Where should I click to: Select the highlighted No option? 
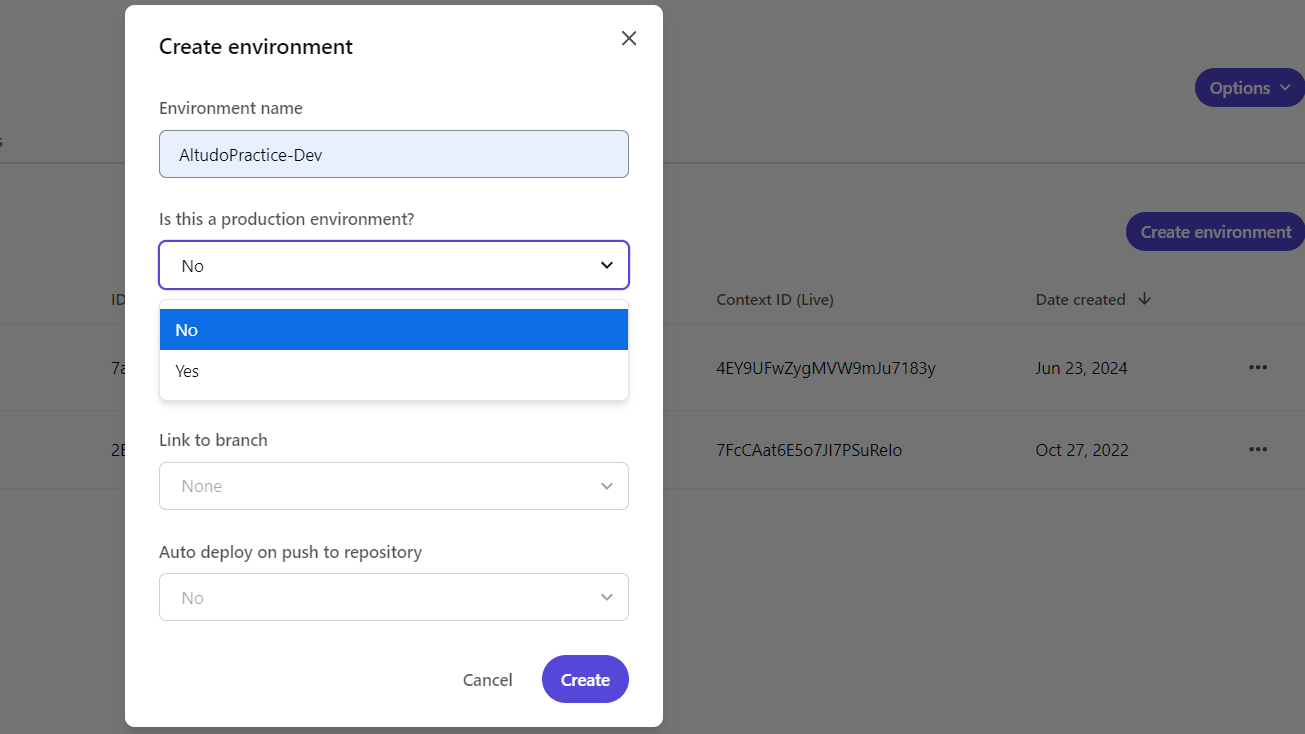393,330
